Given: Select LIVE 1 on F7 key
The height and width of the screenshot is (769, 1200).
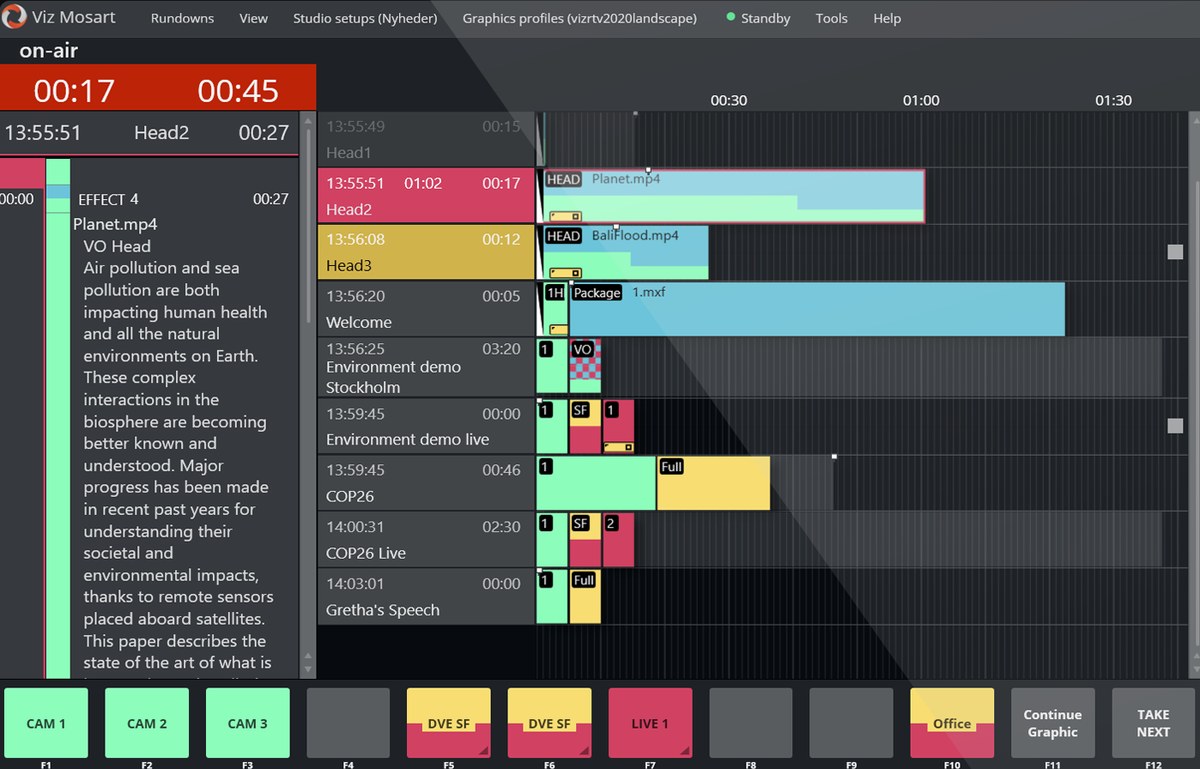Looking at the screenshot, I should pyautogui.click(x=651, y=723).
